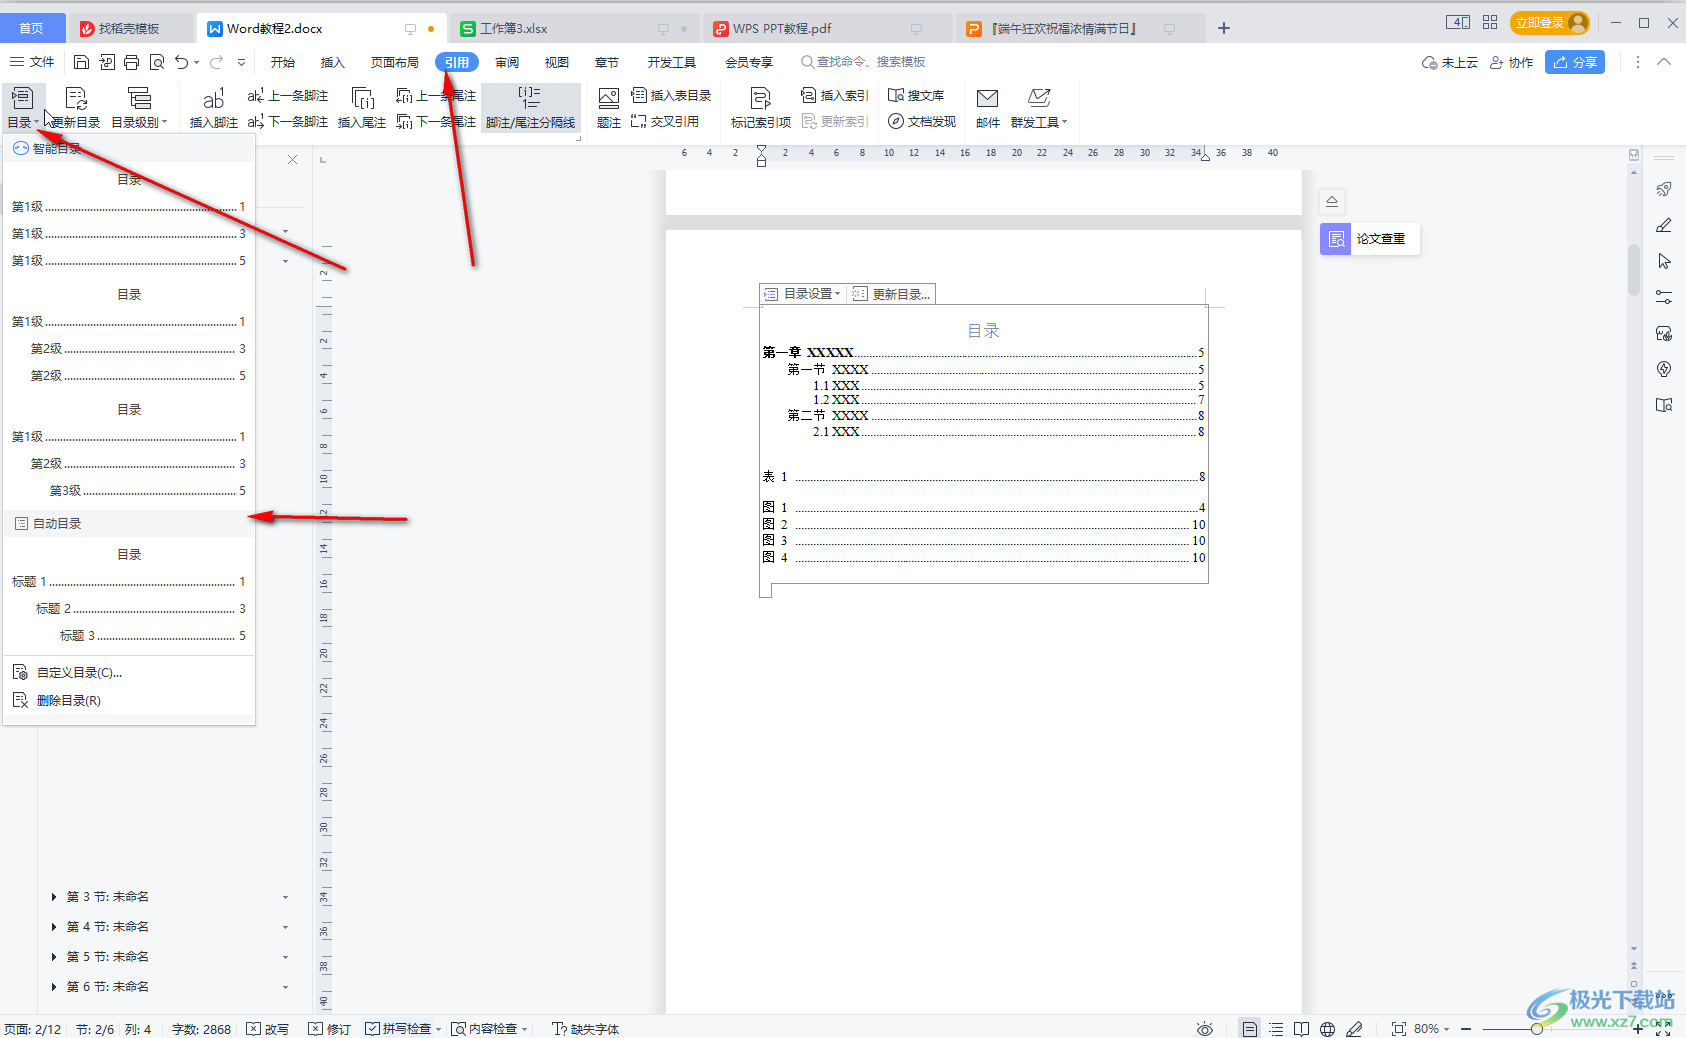
Task: Expand the 群发工具 dropdown
Action: tap(1039, 108)
